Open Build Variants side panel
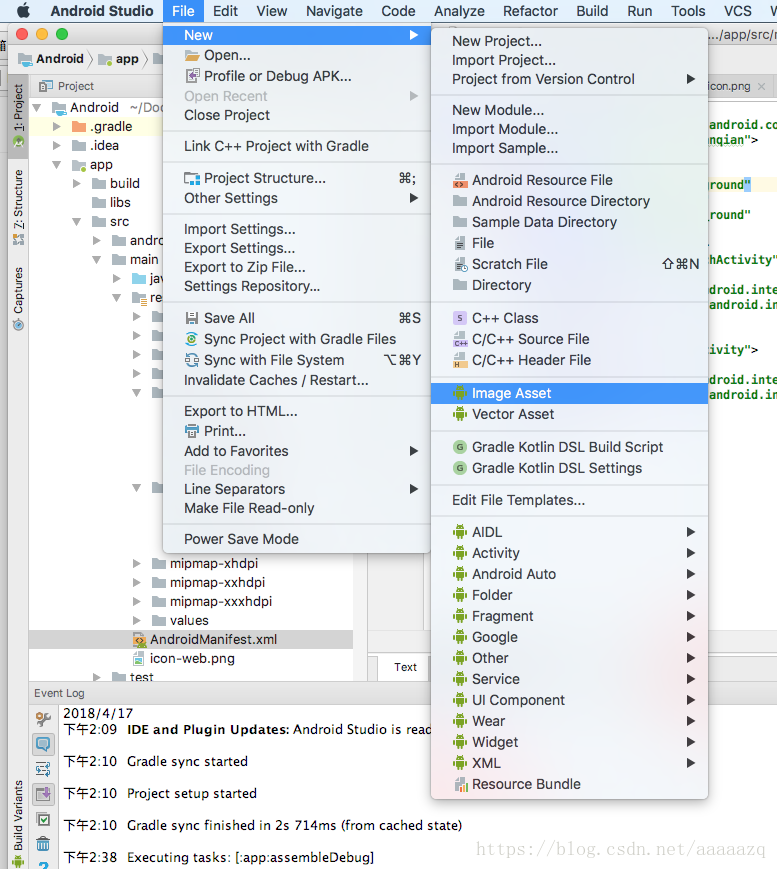 point(18,822)
